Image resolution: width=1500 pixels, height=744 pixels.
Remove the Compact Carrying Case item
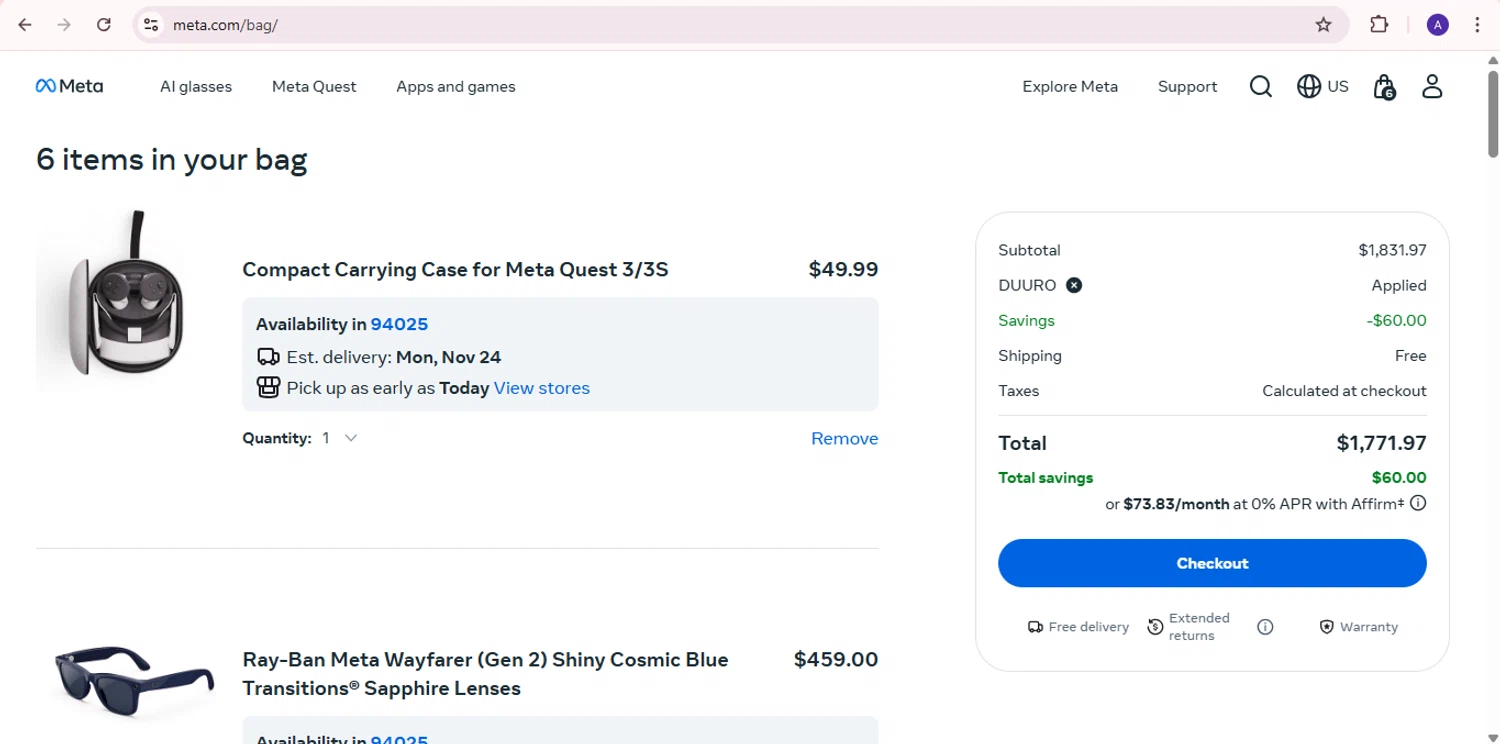tap(844, 438)
